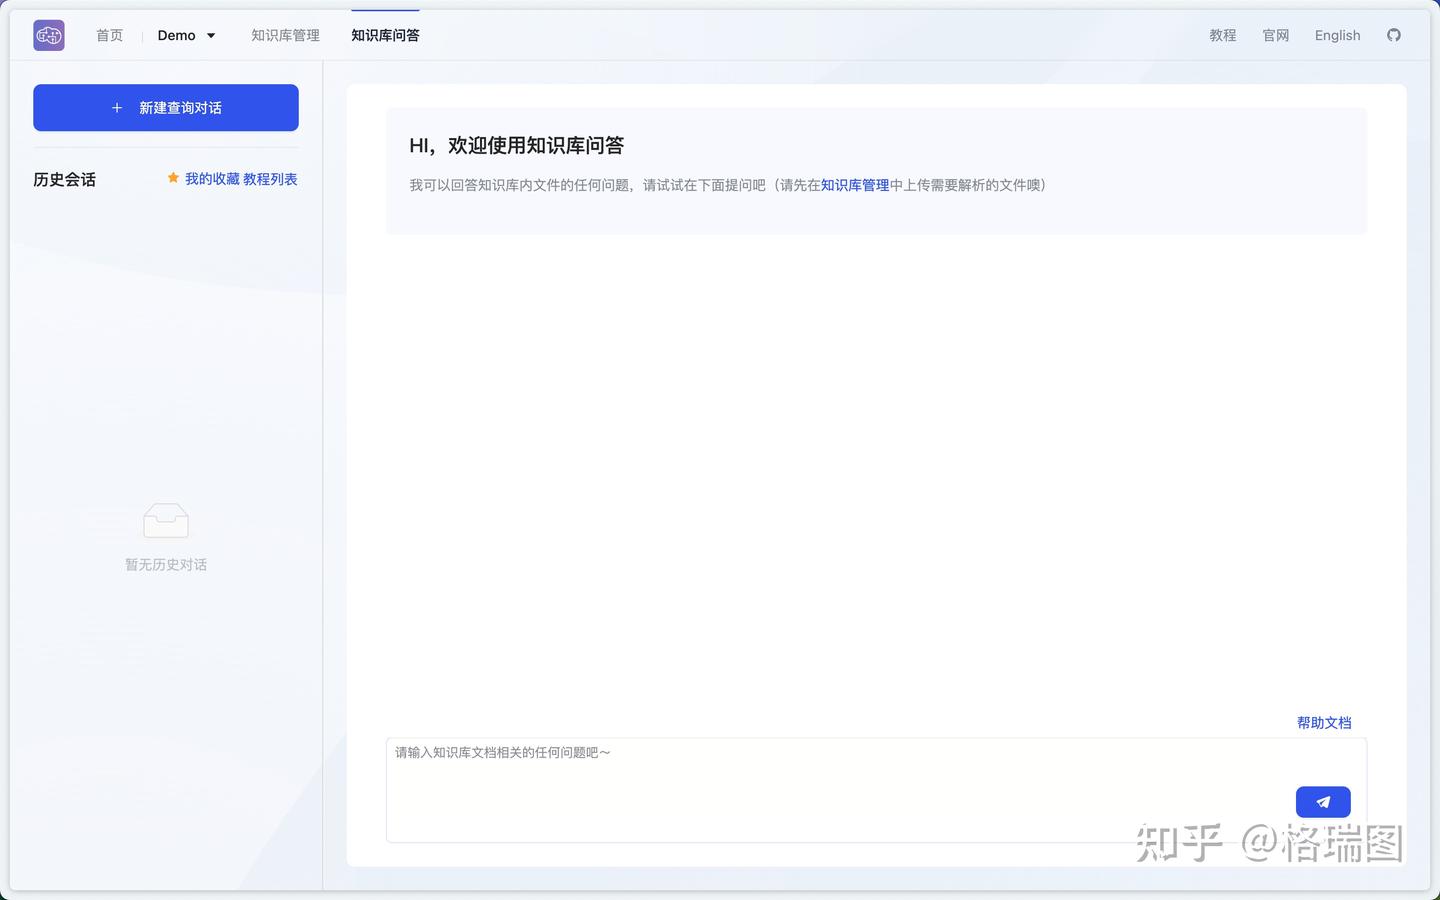Collapse the Demo knowledge base menu
Viewport: 1440px width, 900px height.
point(212,35)
